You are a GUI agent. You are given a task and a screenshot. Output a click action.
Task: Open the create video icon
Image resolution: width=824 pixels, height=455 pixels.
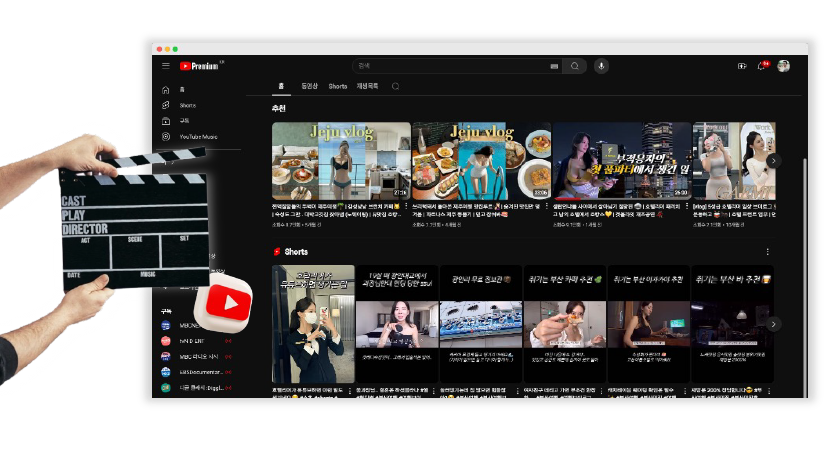742,66
